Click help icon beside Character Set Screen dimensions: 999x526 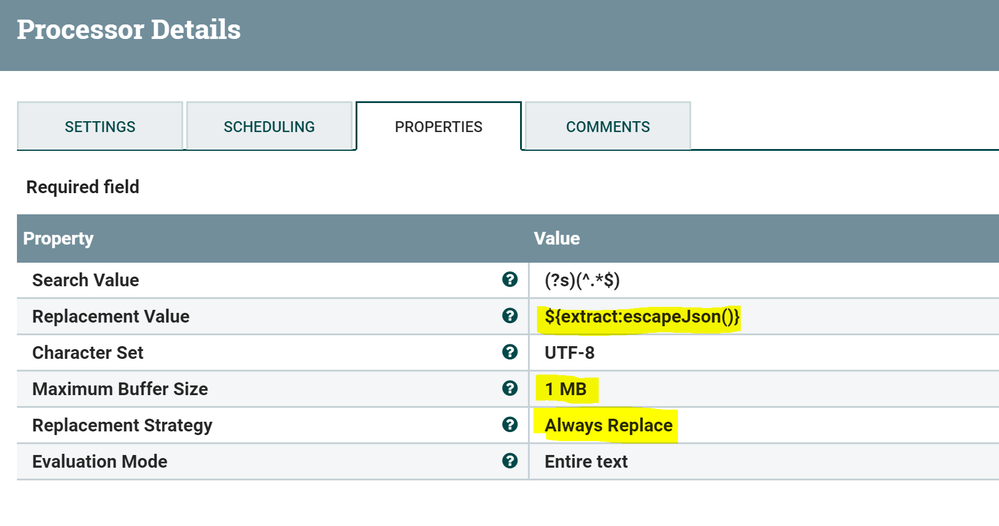click(510, 352)
